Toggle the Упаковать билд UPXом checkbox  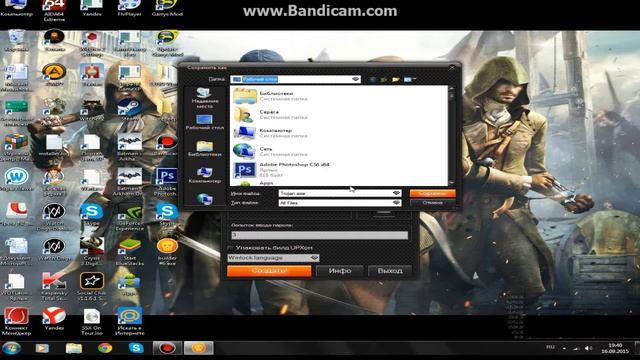(230, 248)
